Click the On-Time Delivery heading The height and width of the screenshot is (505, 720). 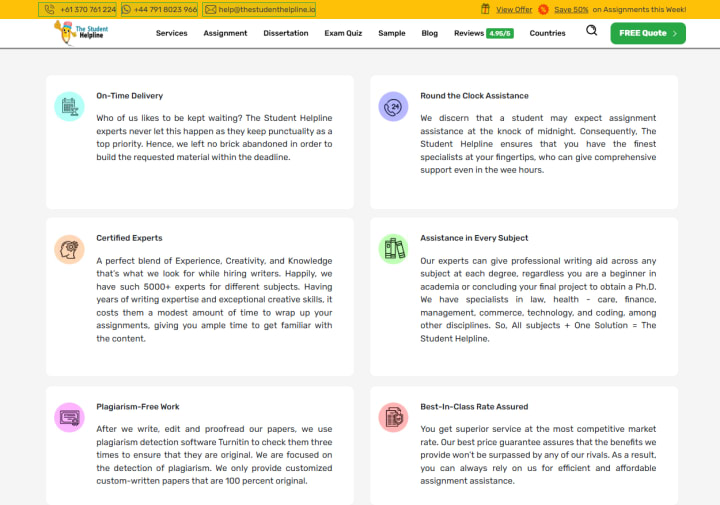pyautogui.click(x=129, y=95)
